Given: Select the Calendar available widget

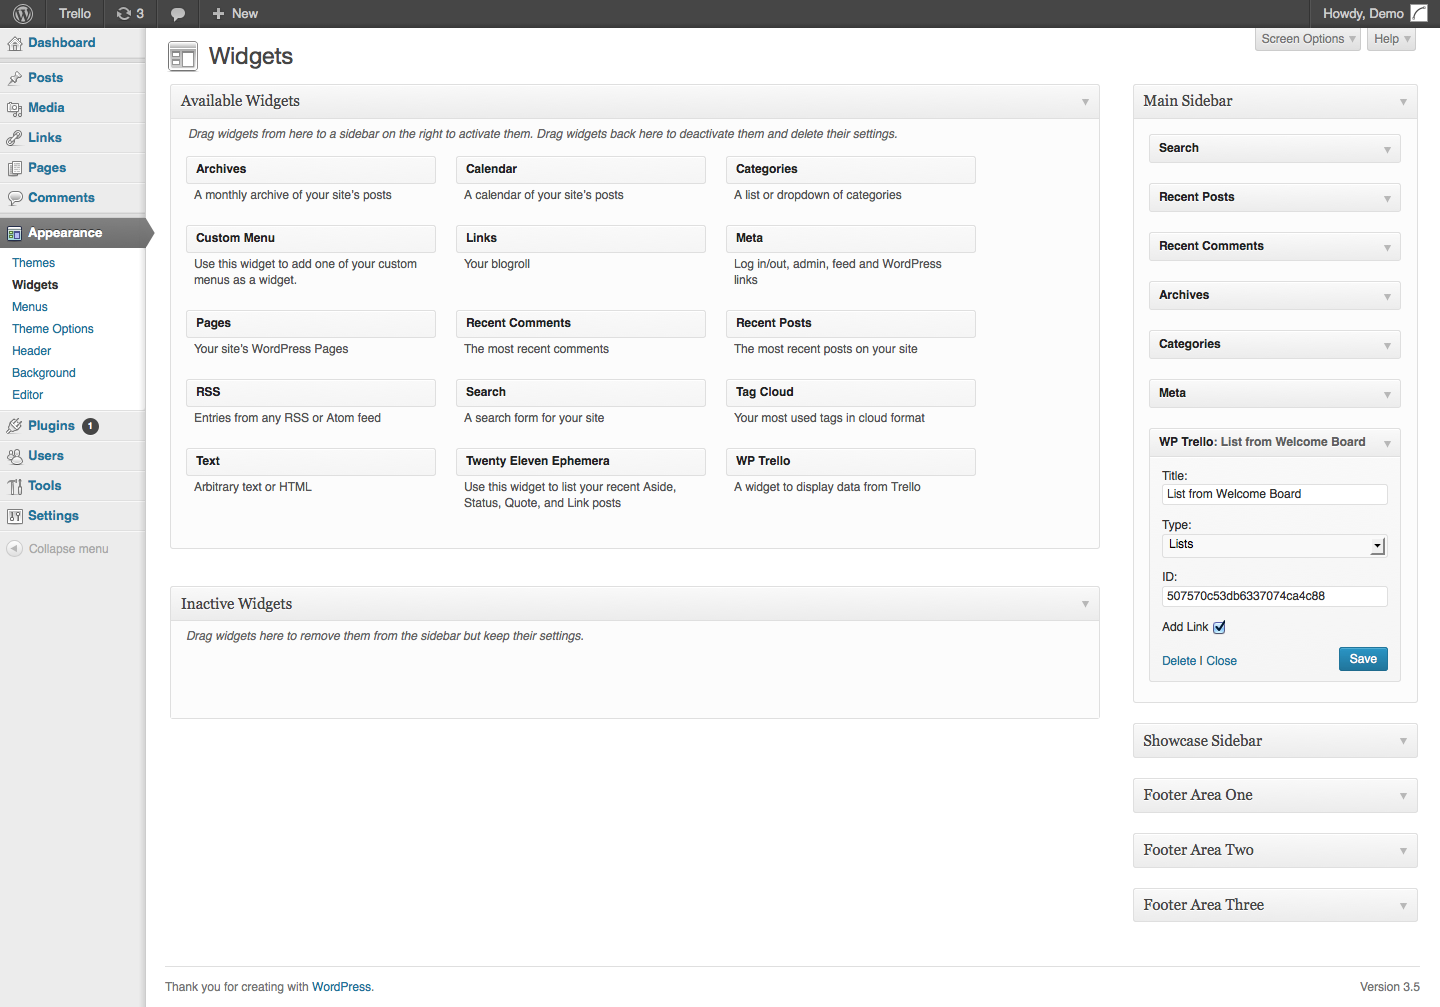Looking at the screenshot, I should pyautogui.click(x=580, y=169).
